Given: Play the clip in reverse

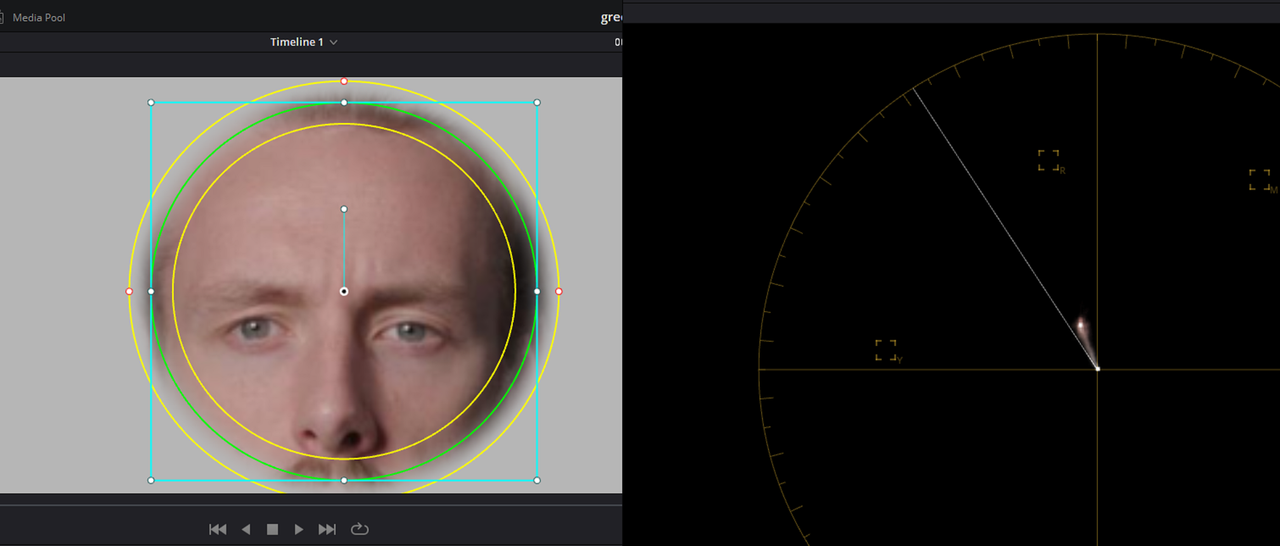Looking at the screenshot, I should [246, 529].
